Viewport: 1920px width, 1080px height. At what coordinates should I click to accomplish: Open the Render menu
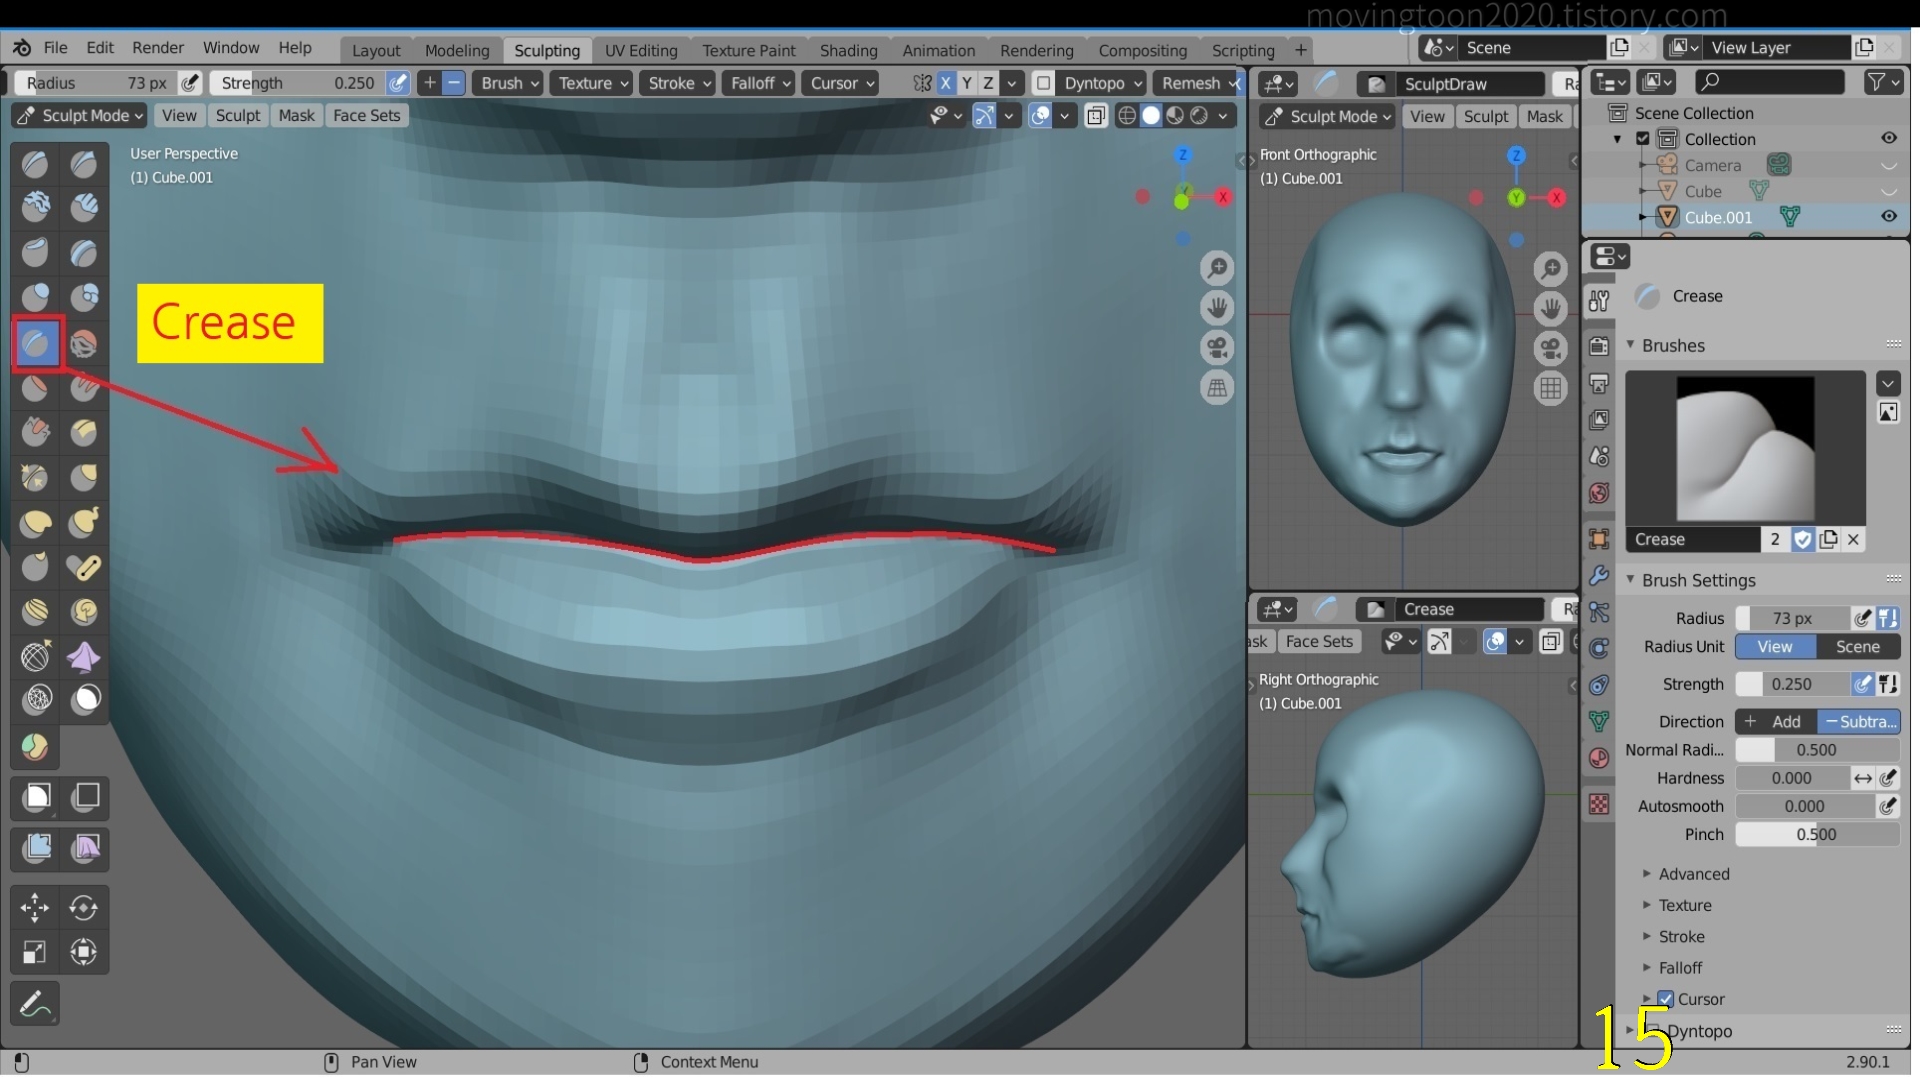point(158,48)
